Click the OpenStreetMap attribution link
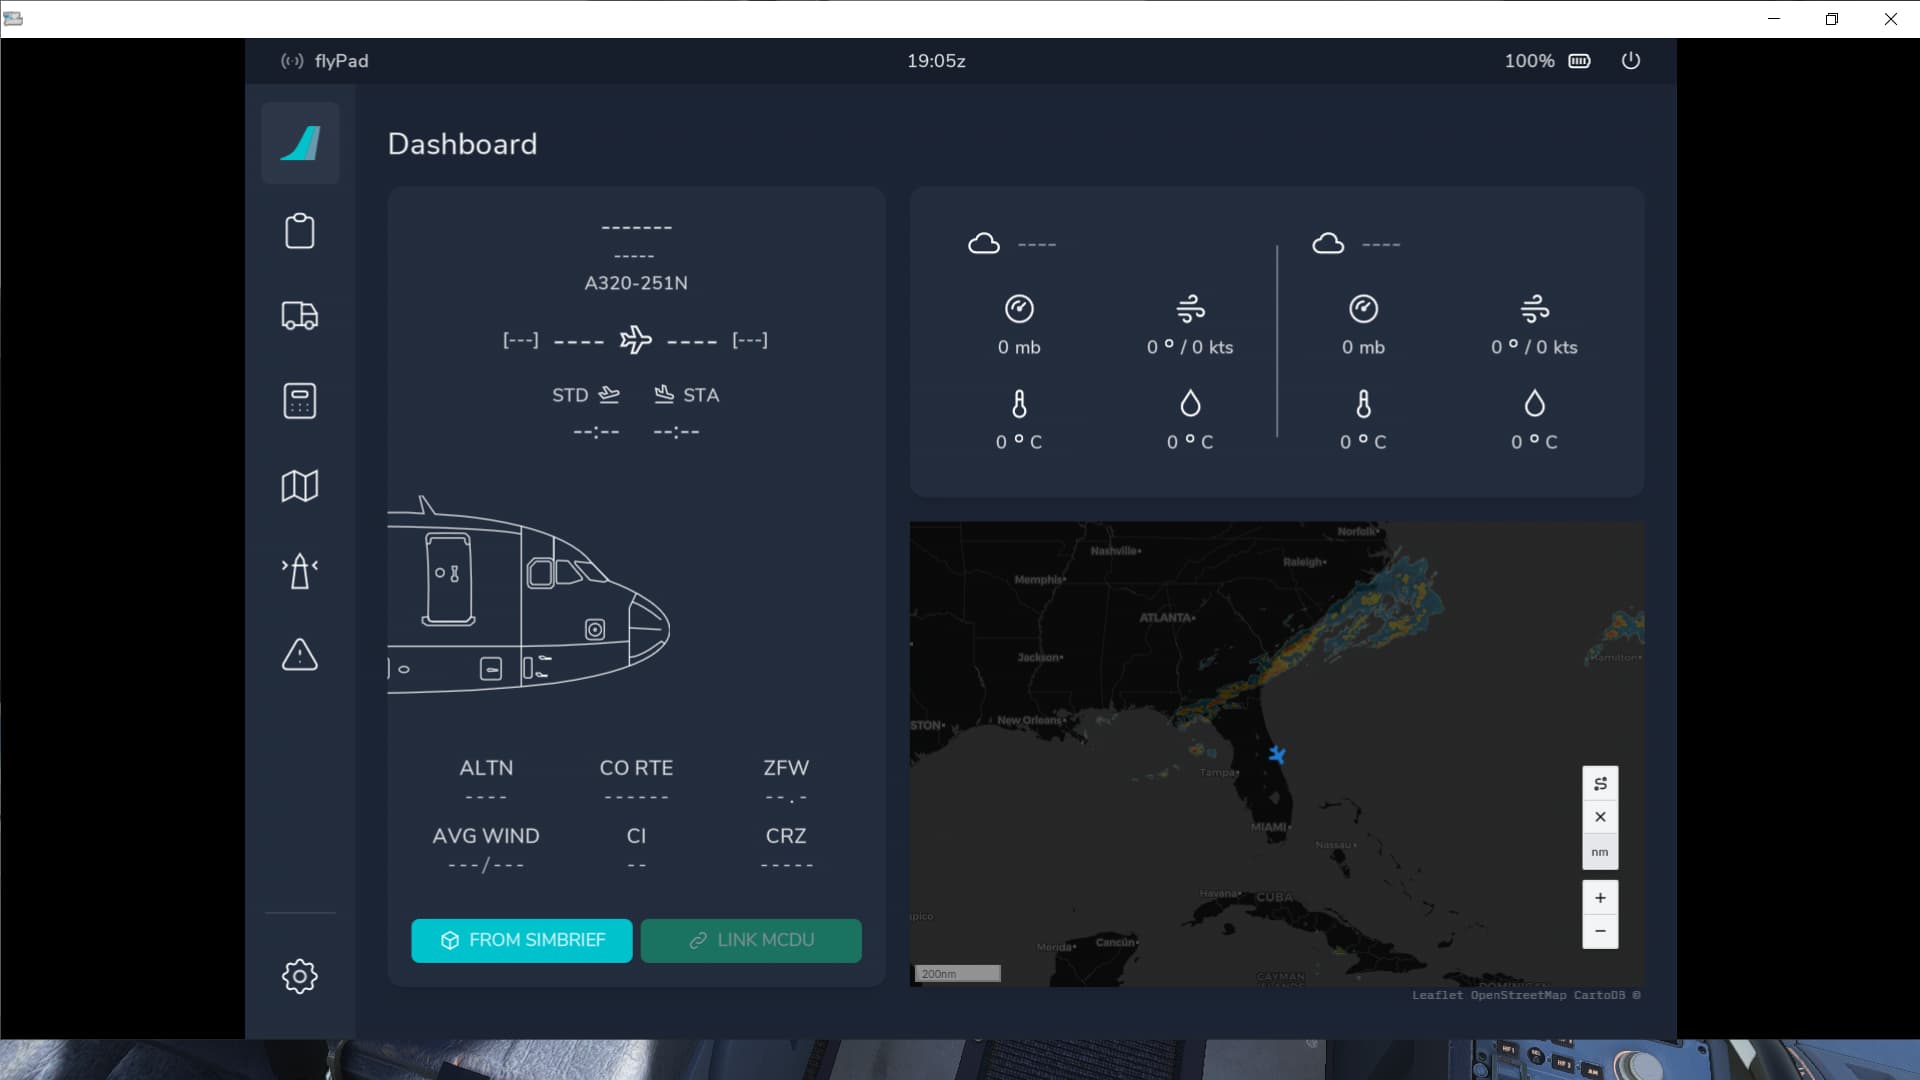The height and width of the screenshot is (1080, 1920). (1518, 995)
